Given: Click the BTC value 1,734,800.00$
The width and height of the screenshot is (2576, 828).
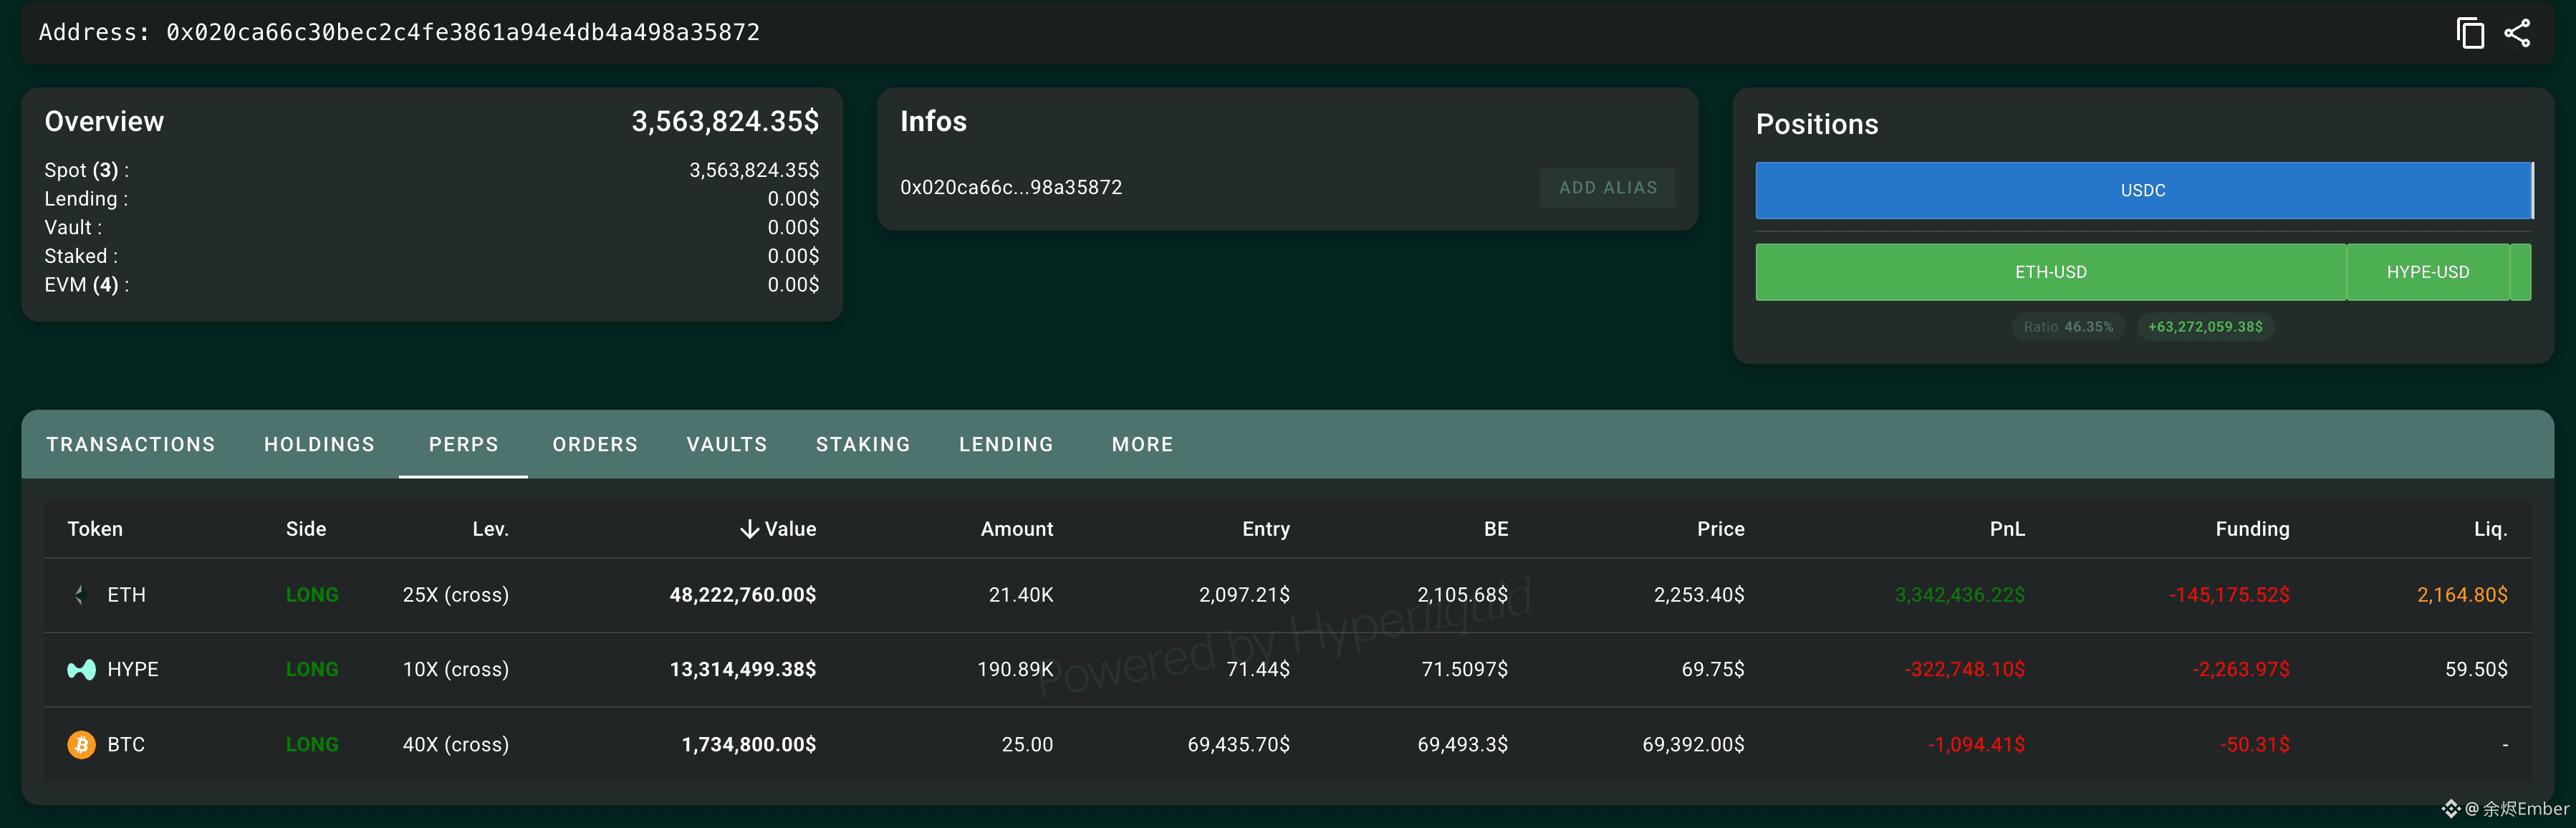Looking at the screenshot, I should tap(749, 744).
